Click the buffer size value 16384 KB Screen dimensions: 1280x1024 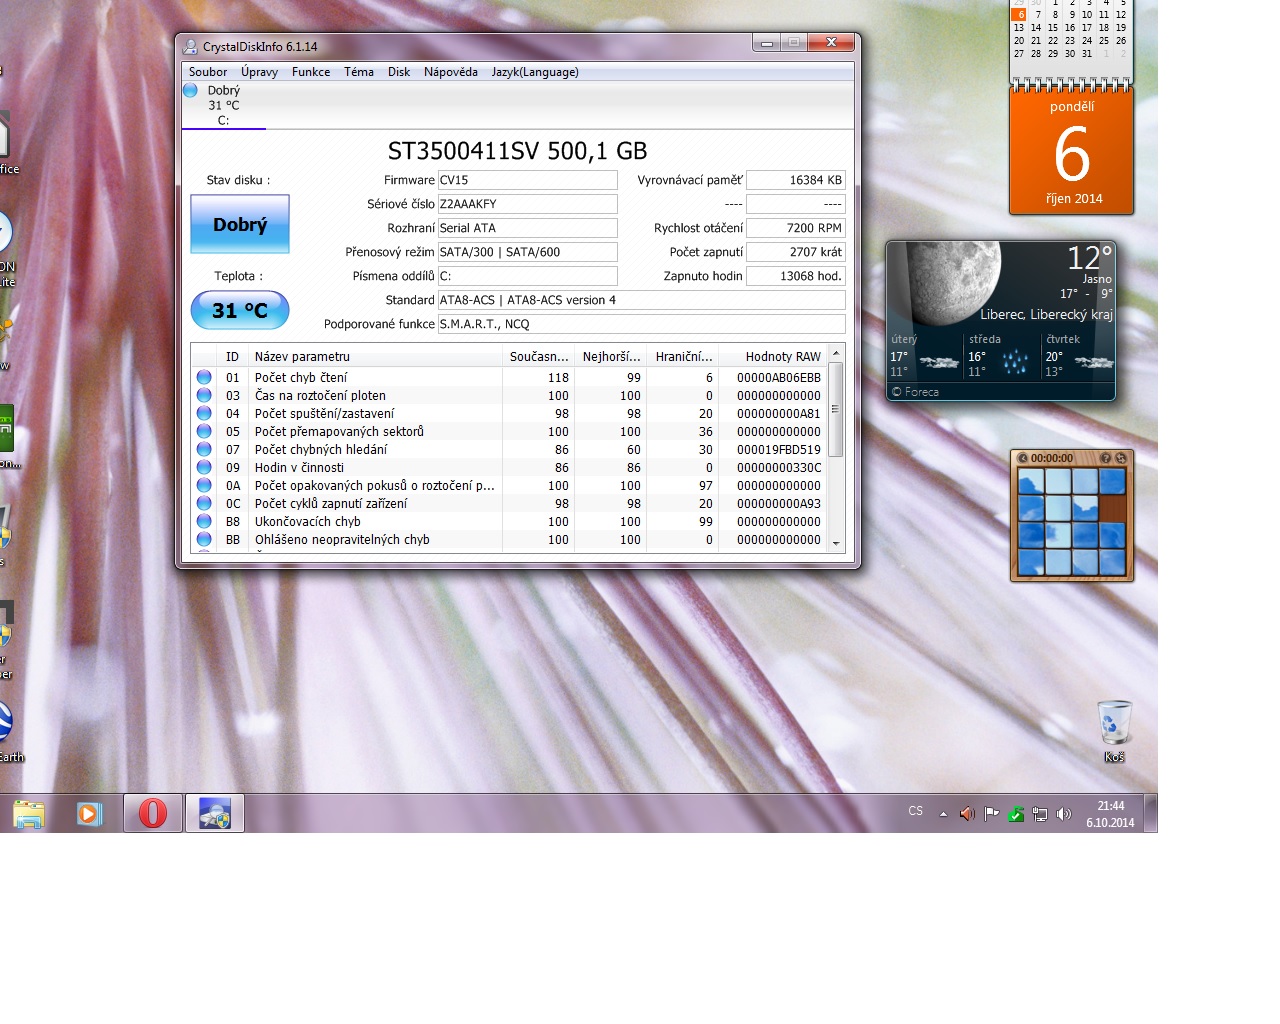tap(796, 180)
